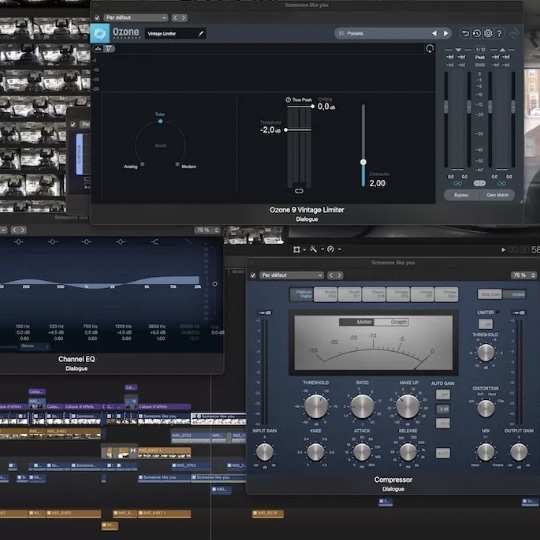Click the Ozone reset circular arrow icon
The width and height of the screenshot is (540, 540).
tap(429, 49)
